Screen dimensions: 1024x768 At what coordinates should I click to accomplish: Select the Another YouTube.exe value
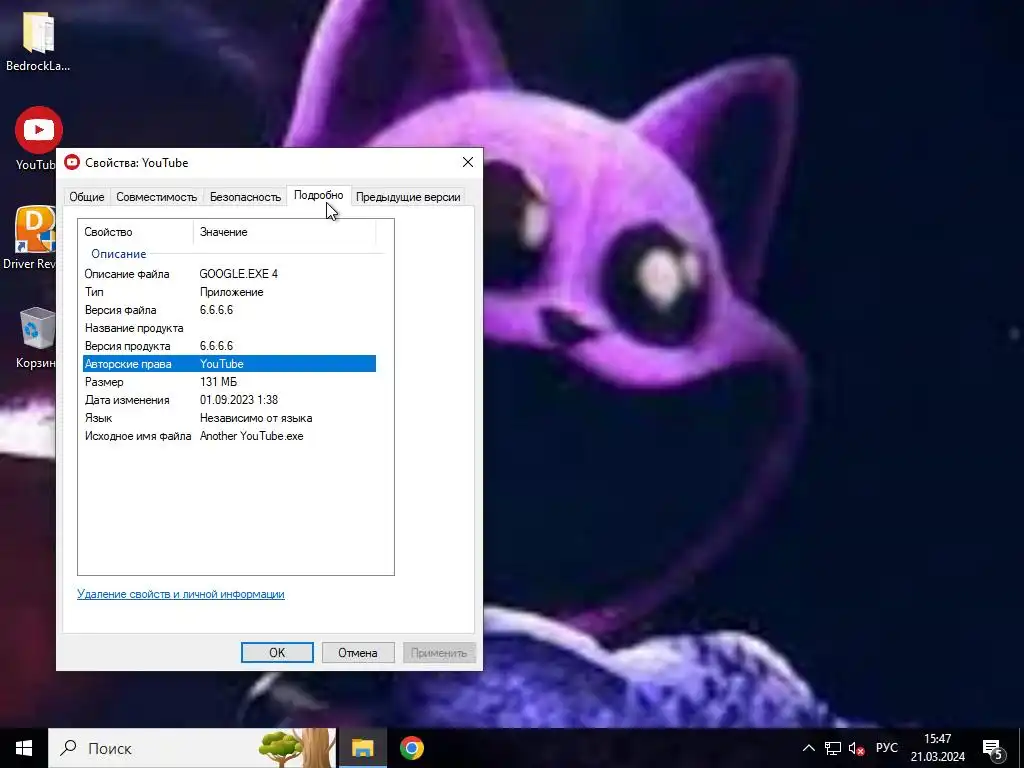coord(251,436)
